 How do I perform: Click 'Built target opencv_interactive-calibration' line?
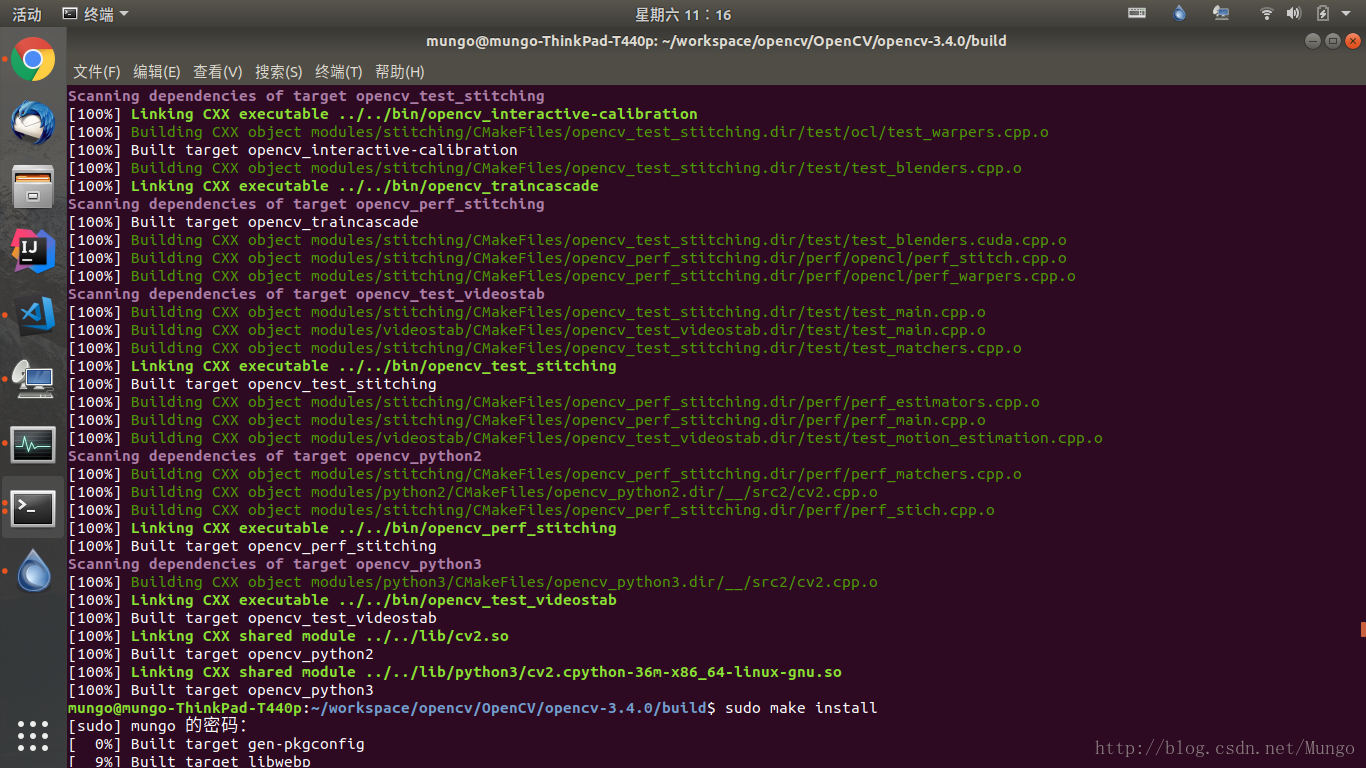click(x=293, y=150)
